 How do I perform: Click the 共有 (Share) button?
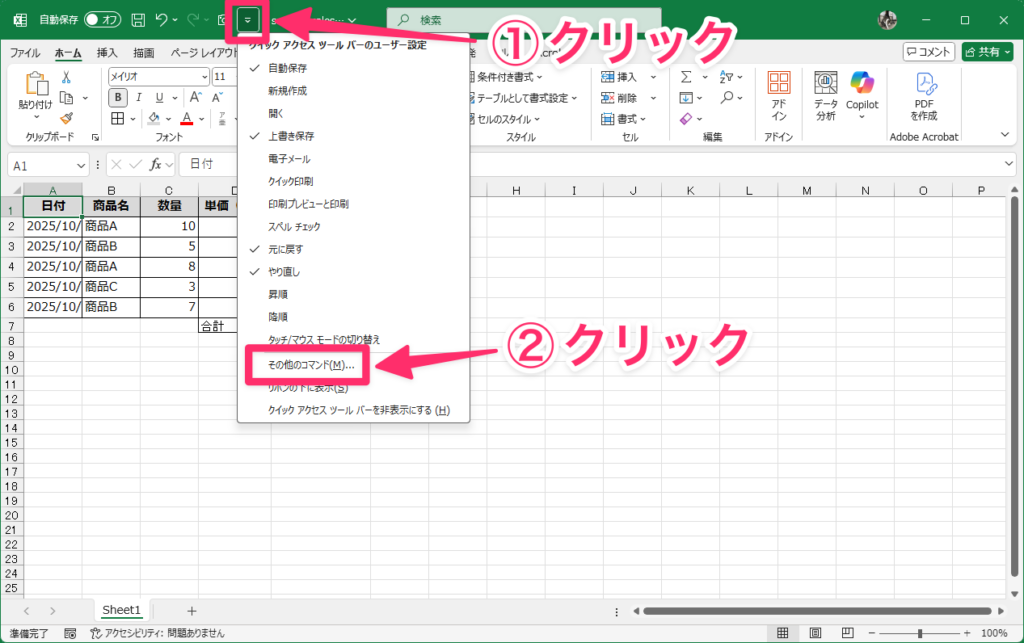point(987,52)
